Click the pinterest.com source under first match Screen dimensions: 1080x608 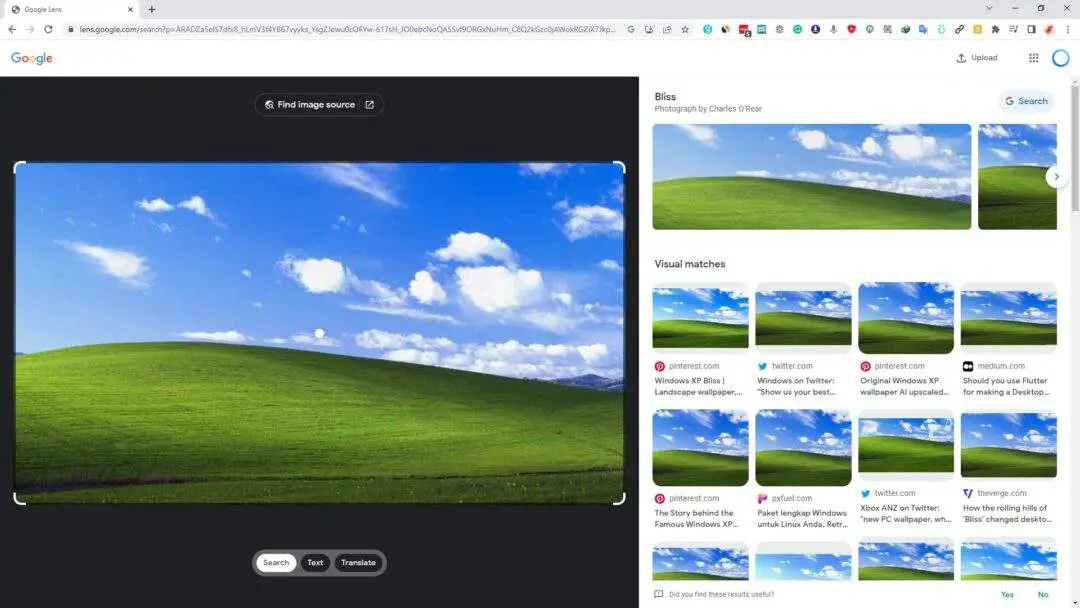694,366
